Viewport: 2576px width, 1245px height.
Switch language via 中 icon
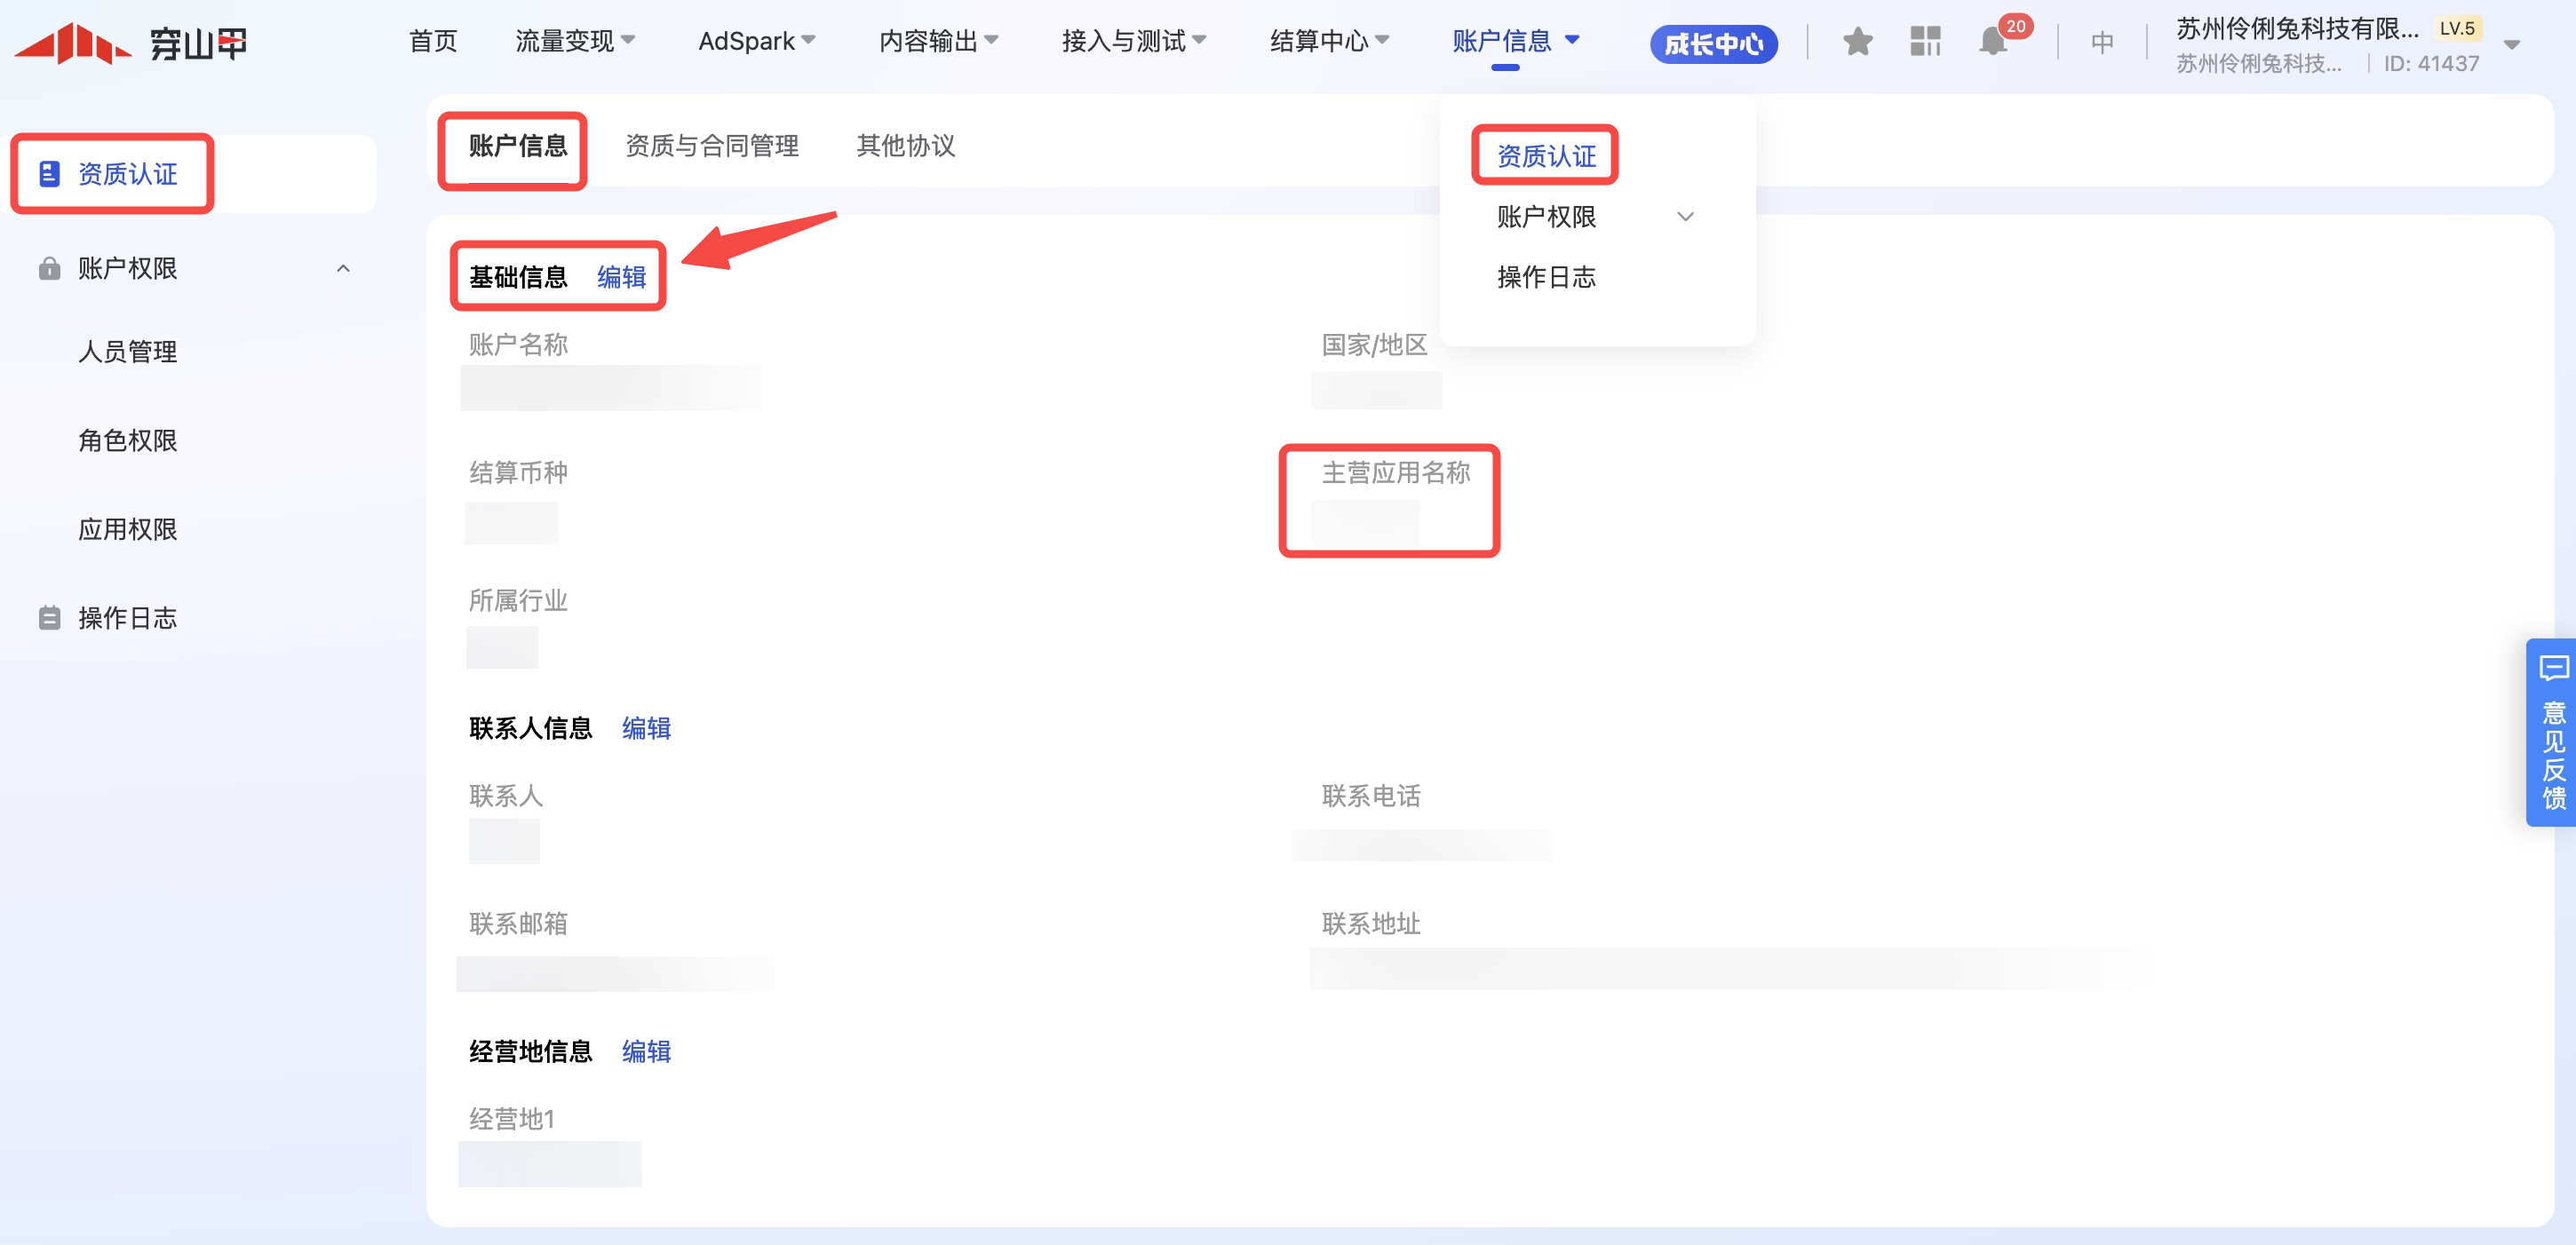2102,42
